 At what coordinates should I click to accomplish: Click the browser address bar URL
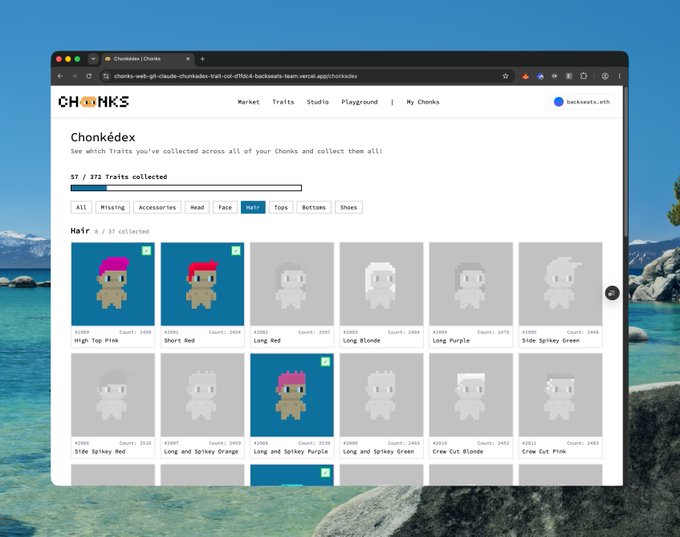(x=235, y=76)
